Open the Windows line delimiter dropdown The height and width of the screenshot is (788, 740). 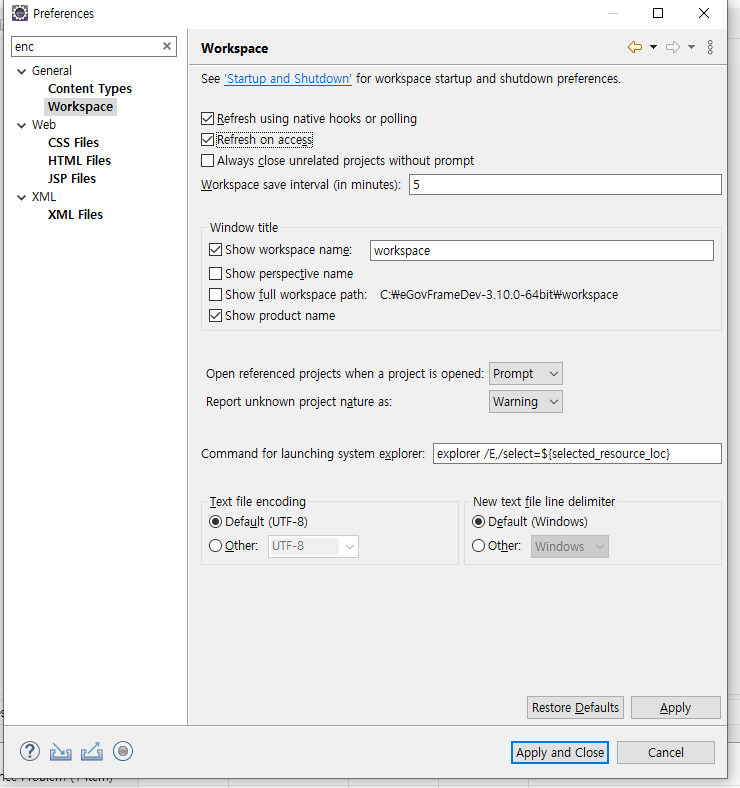click(570, 546)
